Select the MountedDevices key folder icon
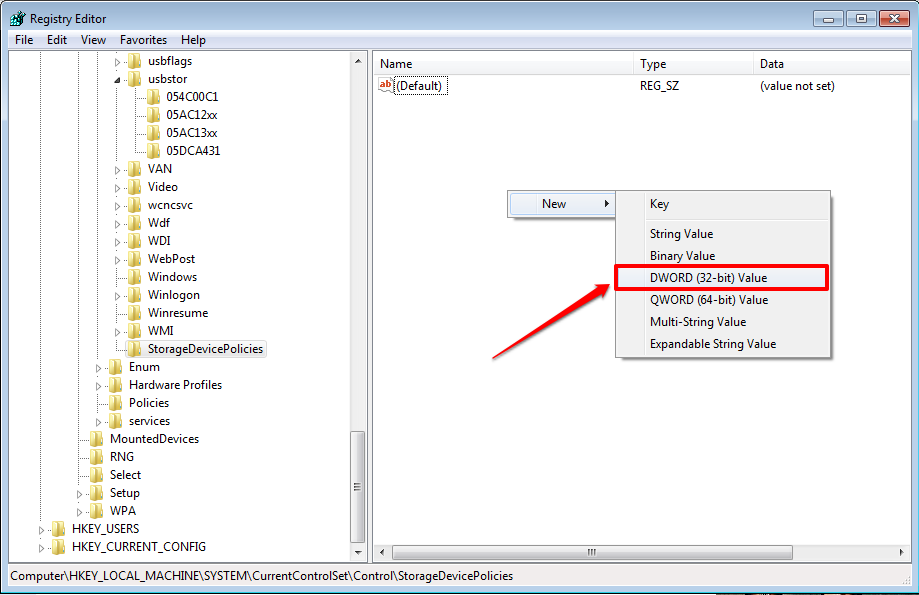 pos(96,438)
